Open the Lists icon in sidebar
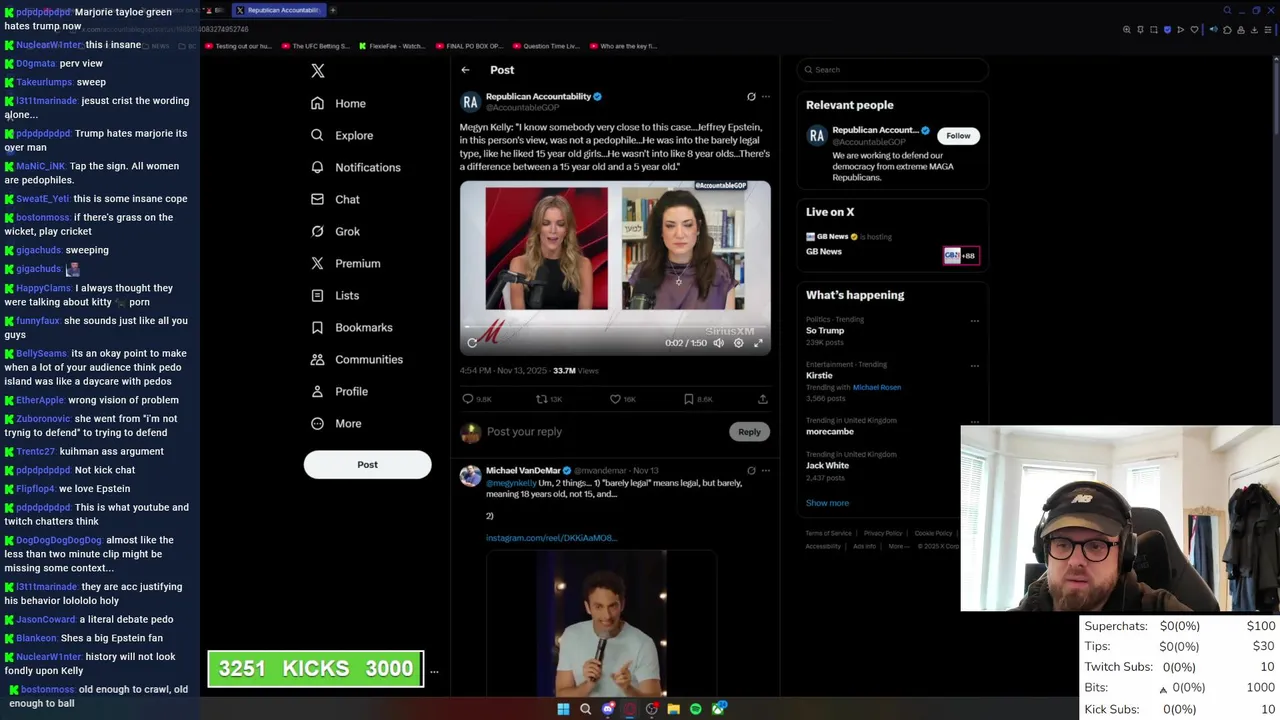The height and width of the screenshot is (720, 1280). click(x=317, y=295)
